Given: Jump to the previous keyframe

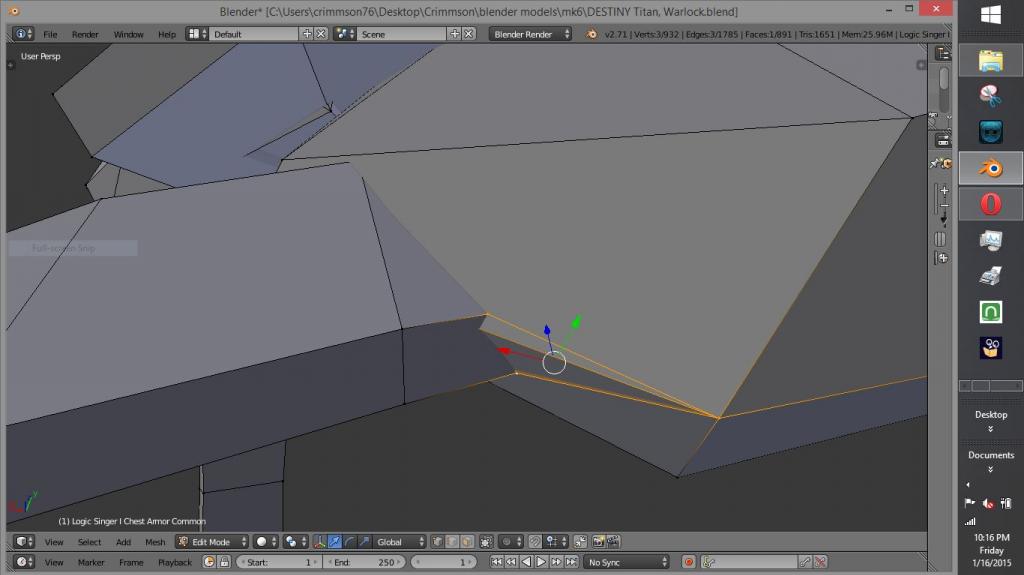Looking at the screenshot, I should click(x=511, y=562).
